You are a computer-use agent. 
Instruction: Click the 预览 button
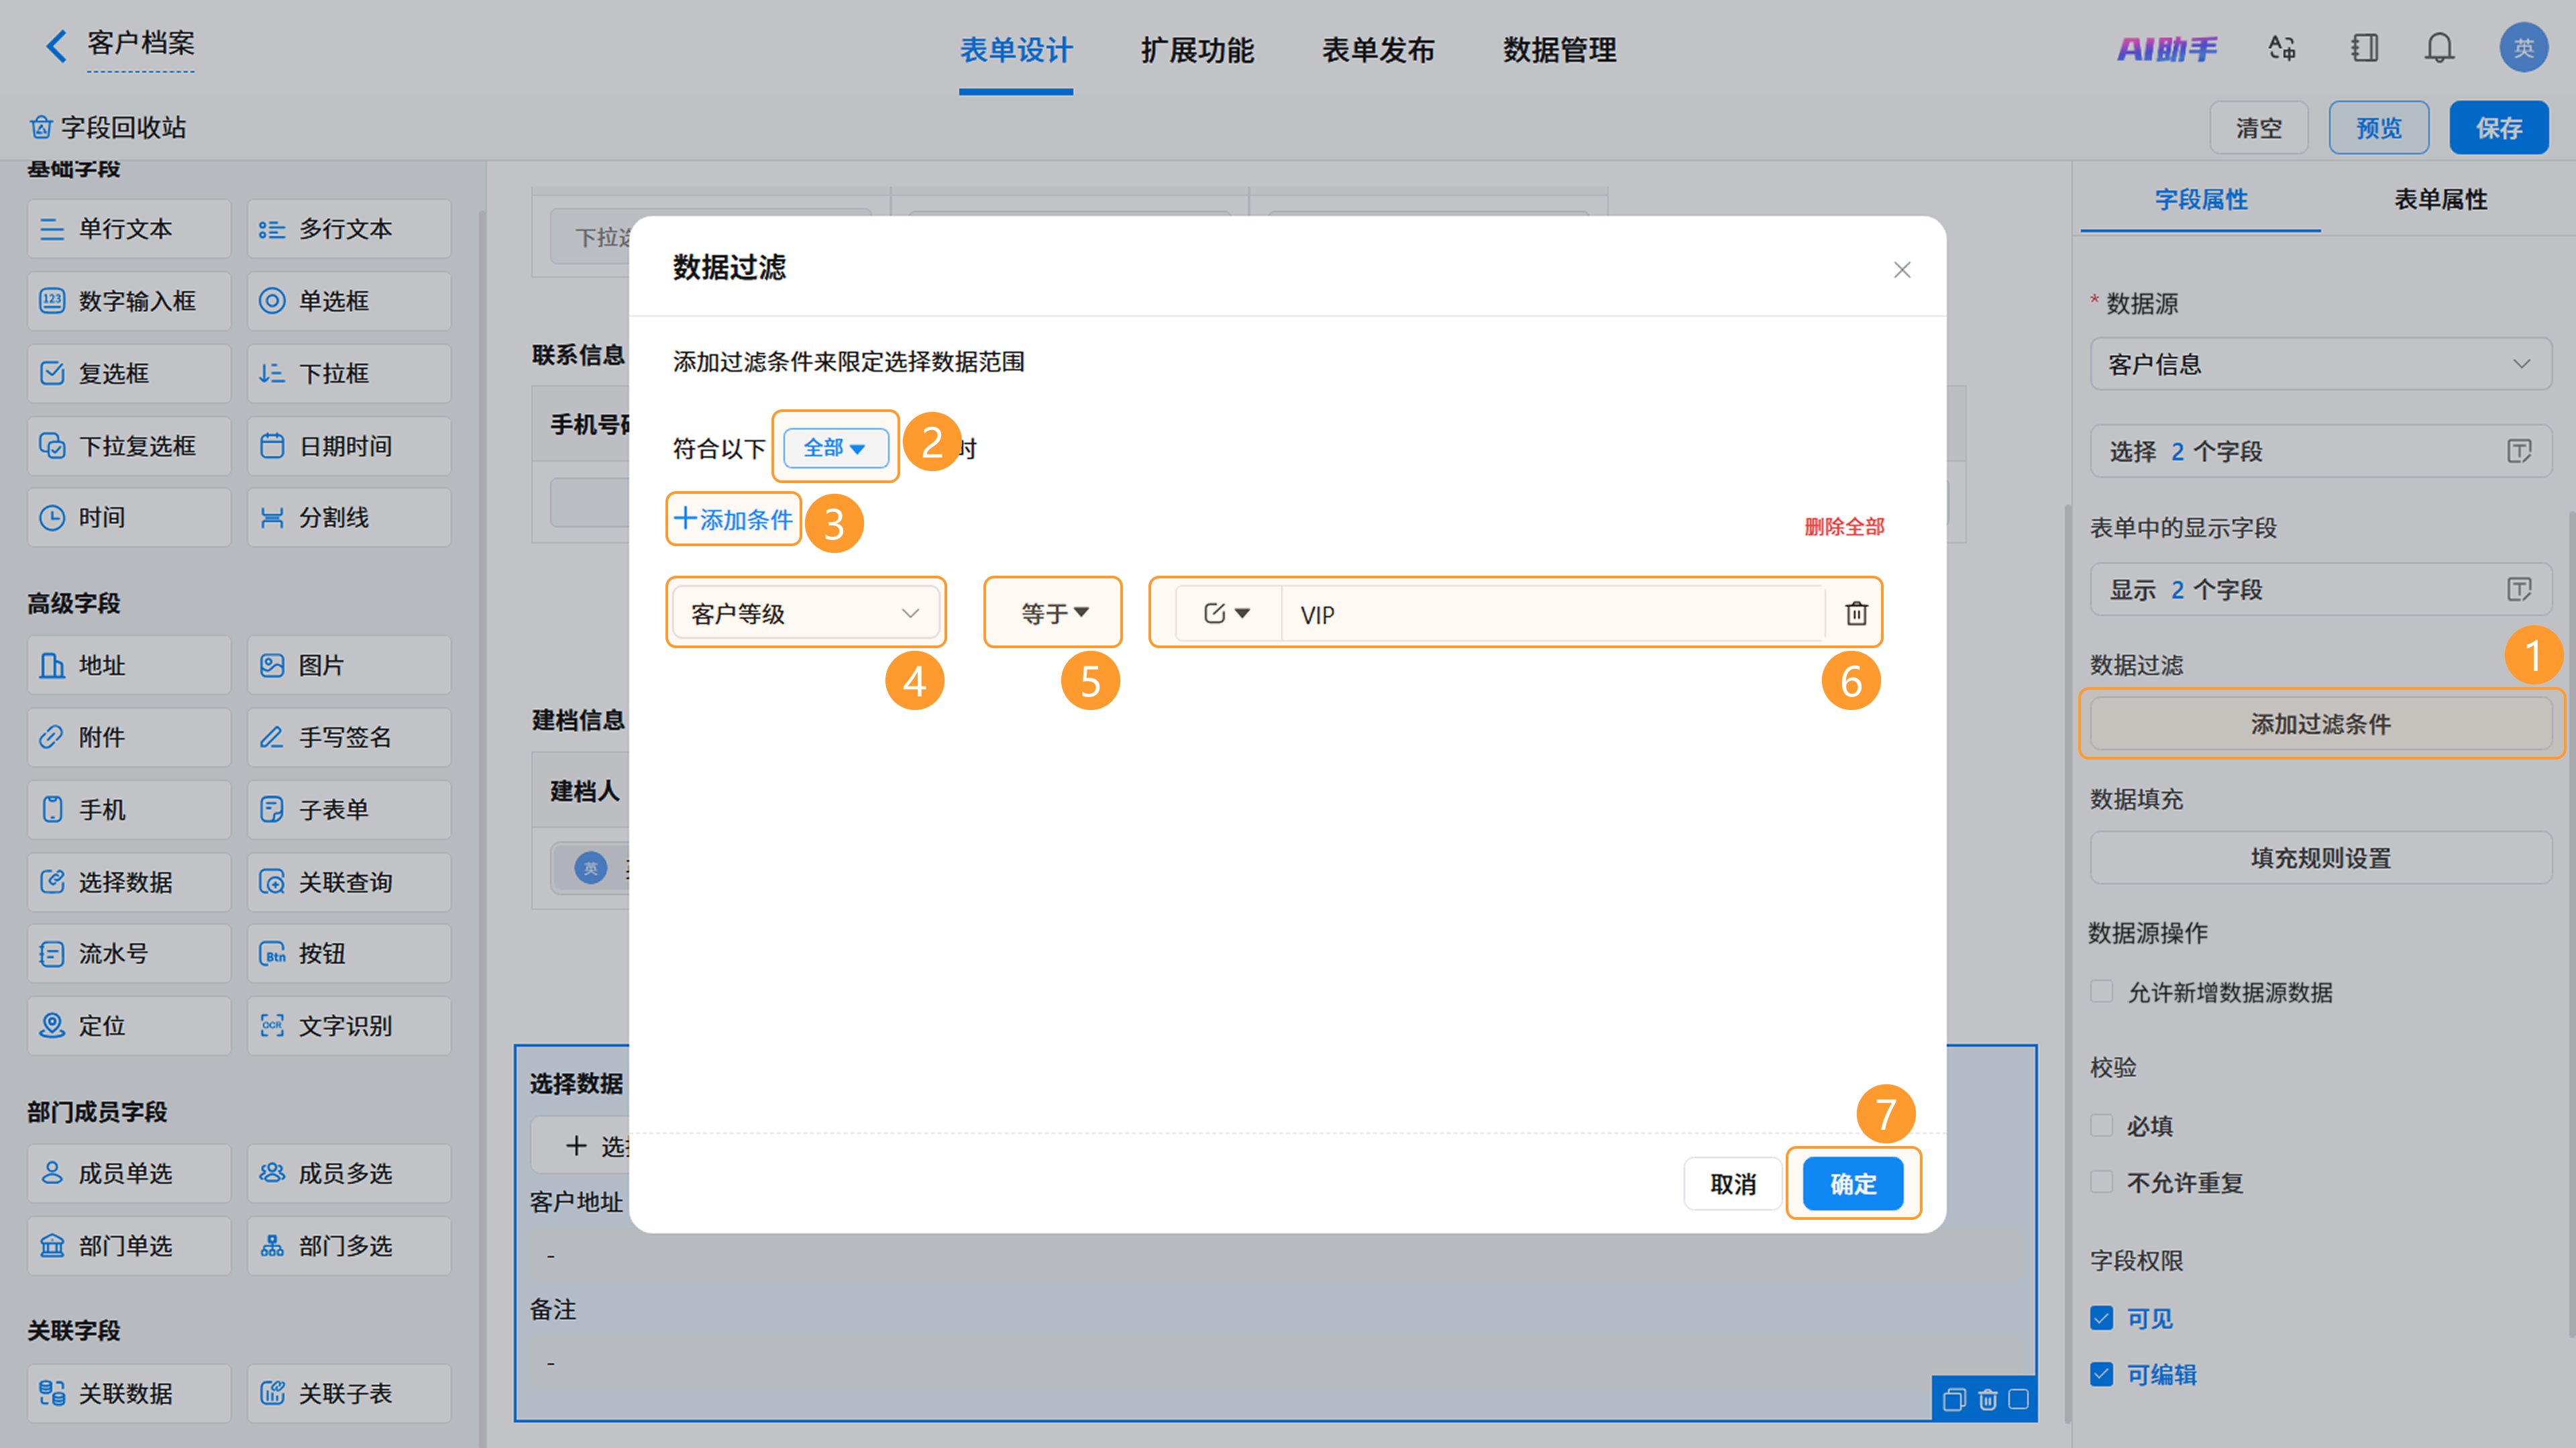pos(2378,128)
